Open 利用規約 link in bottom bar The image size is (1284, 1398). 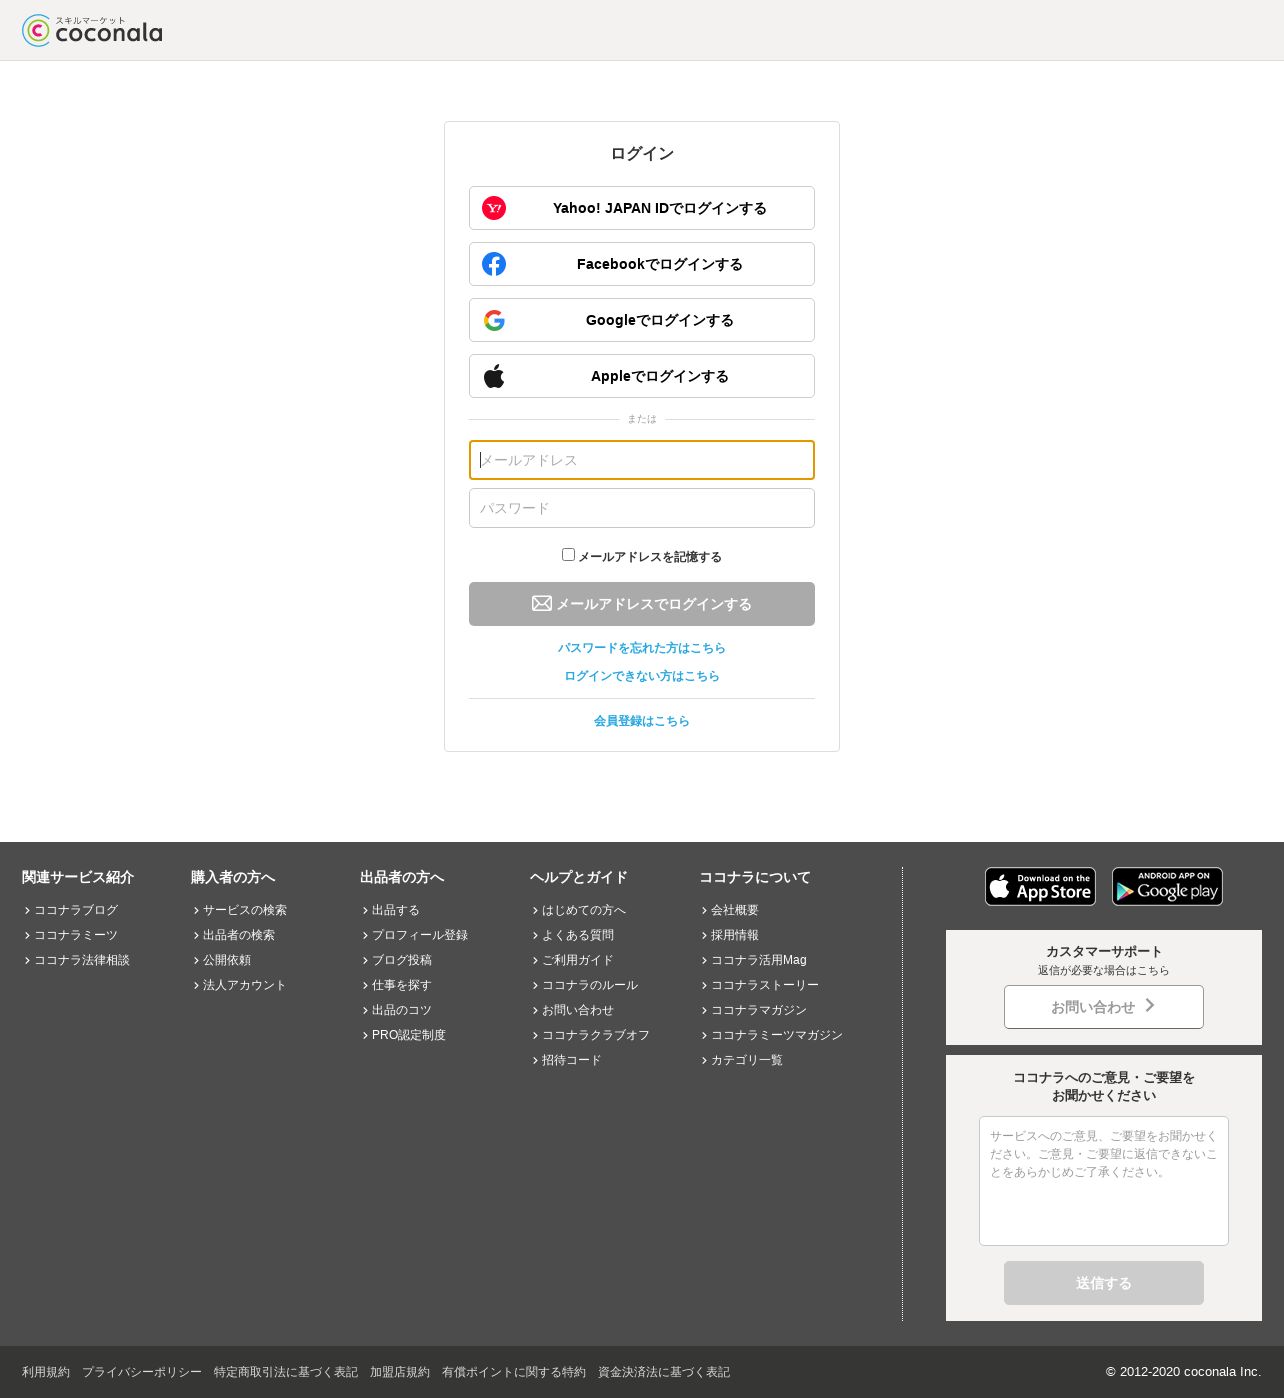click(x=46, y=1372)
